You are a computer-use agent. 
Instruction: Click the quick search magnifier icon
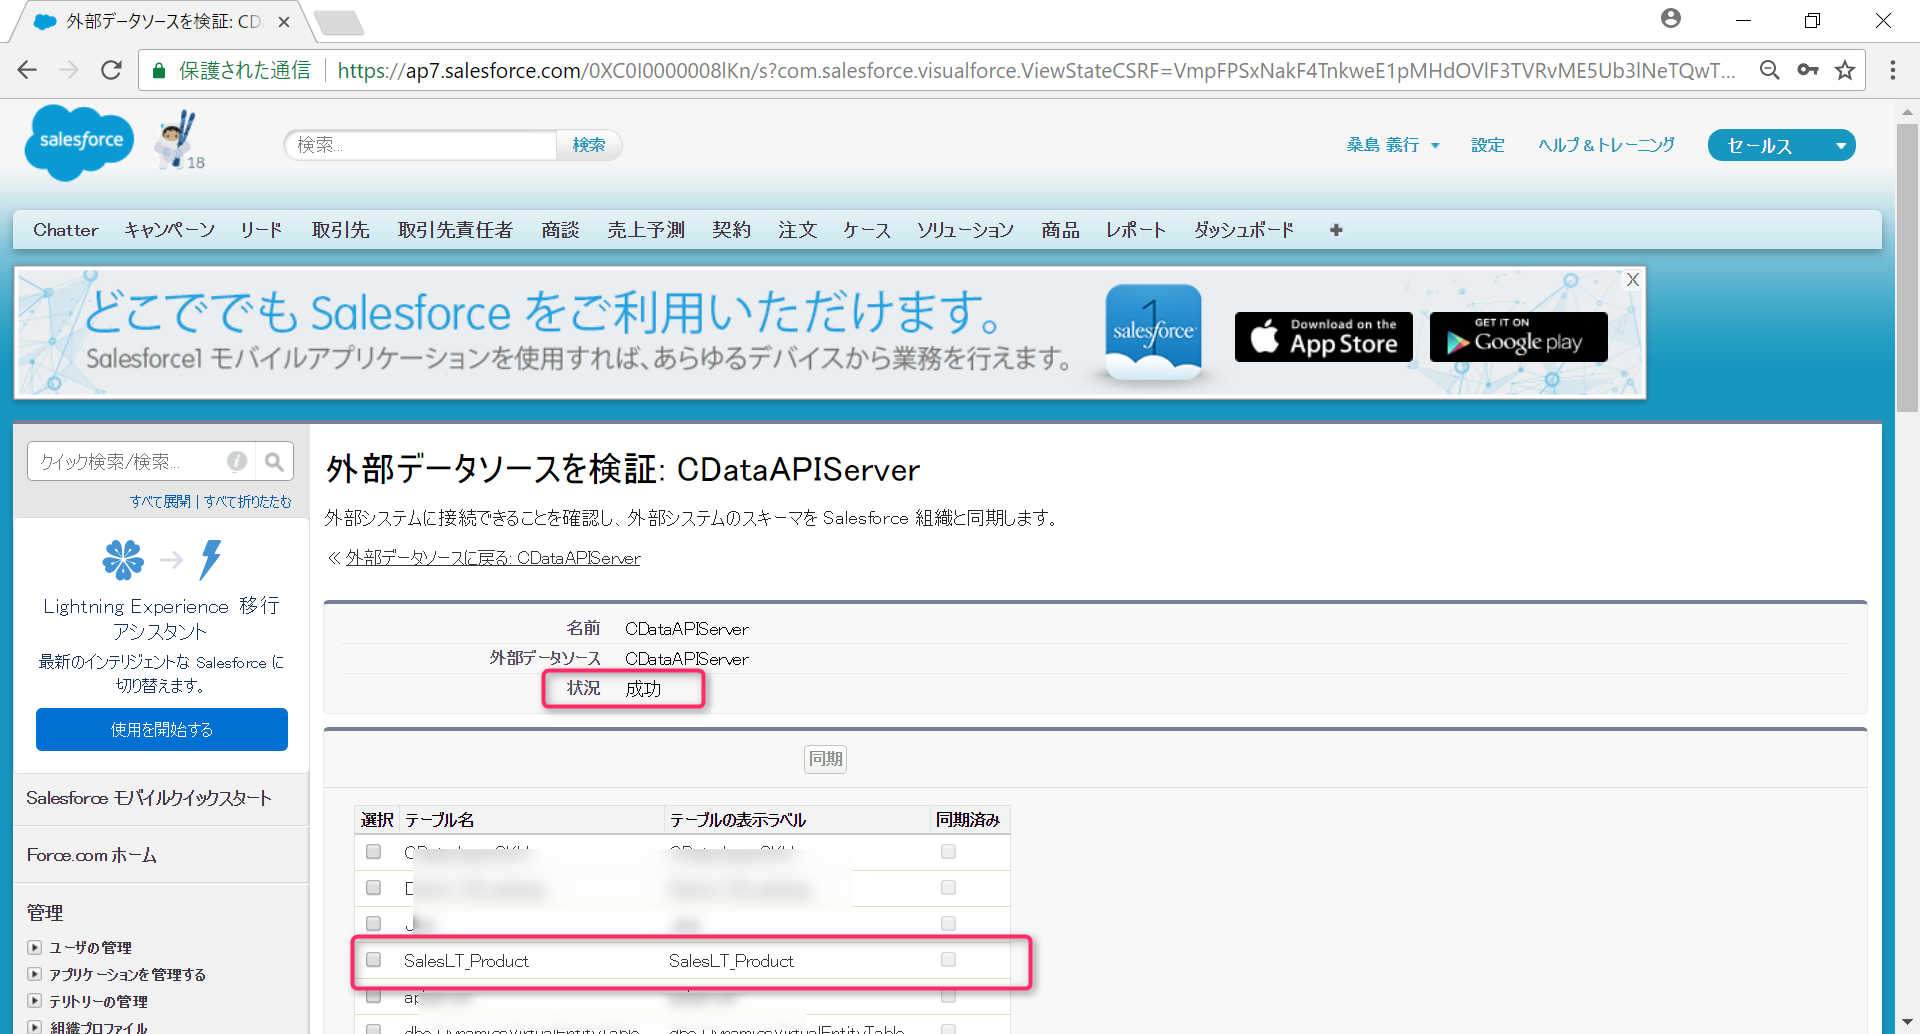[274, 461]
